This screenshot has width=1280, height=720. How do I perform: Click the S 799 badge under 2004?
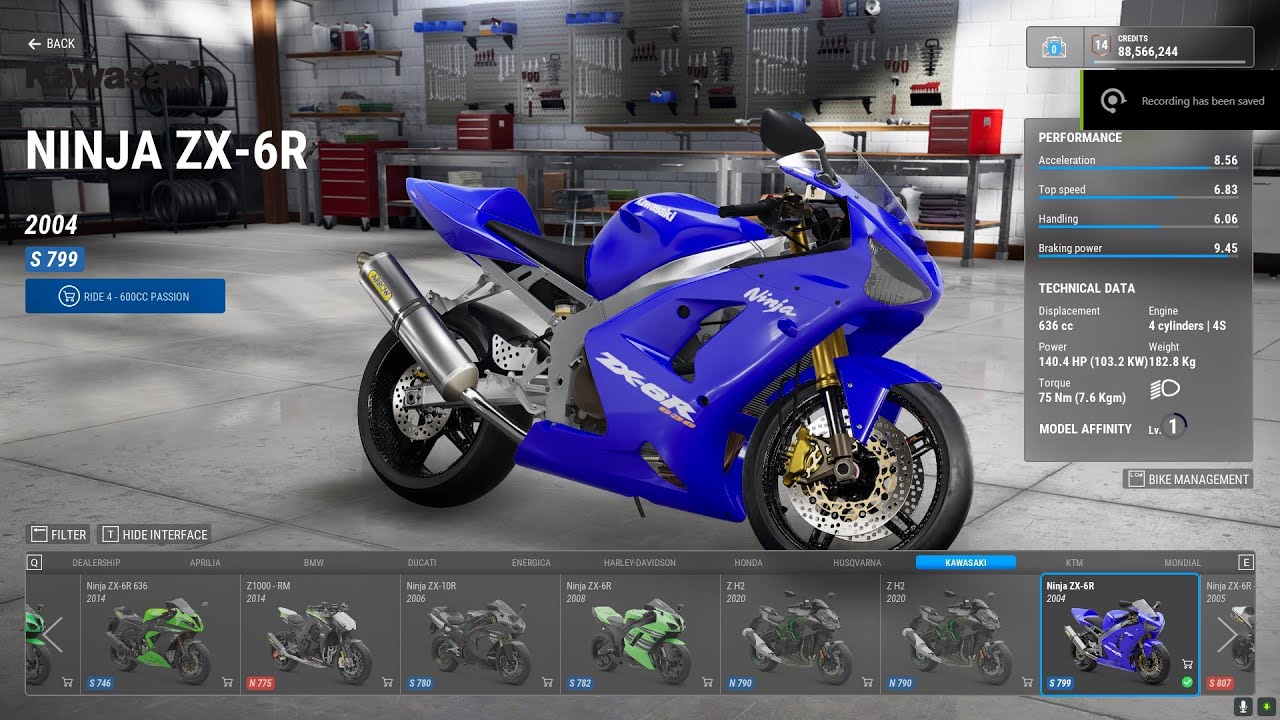tap(54, 260)
